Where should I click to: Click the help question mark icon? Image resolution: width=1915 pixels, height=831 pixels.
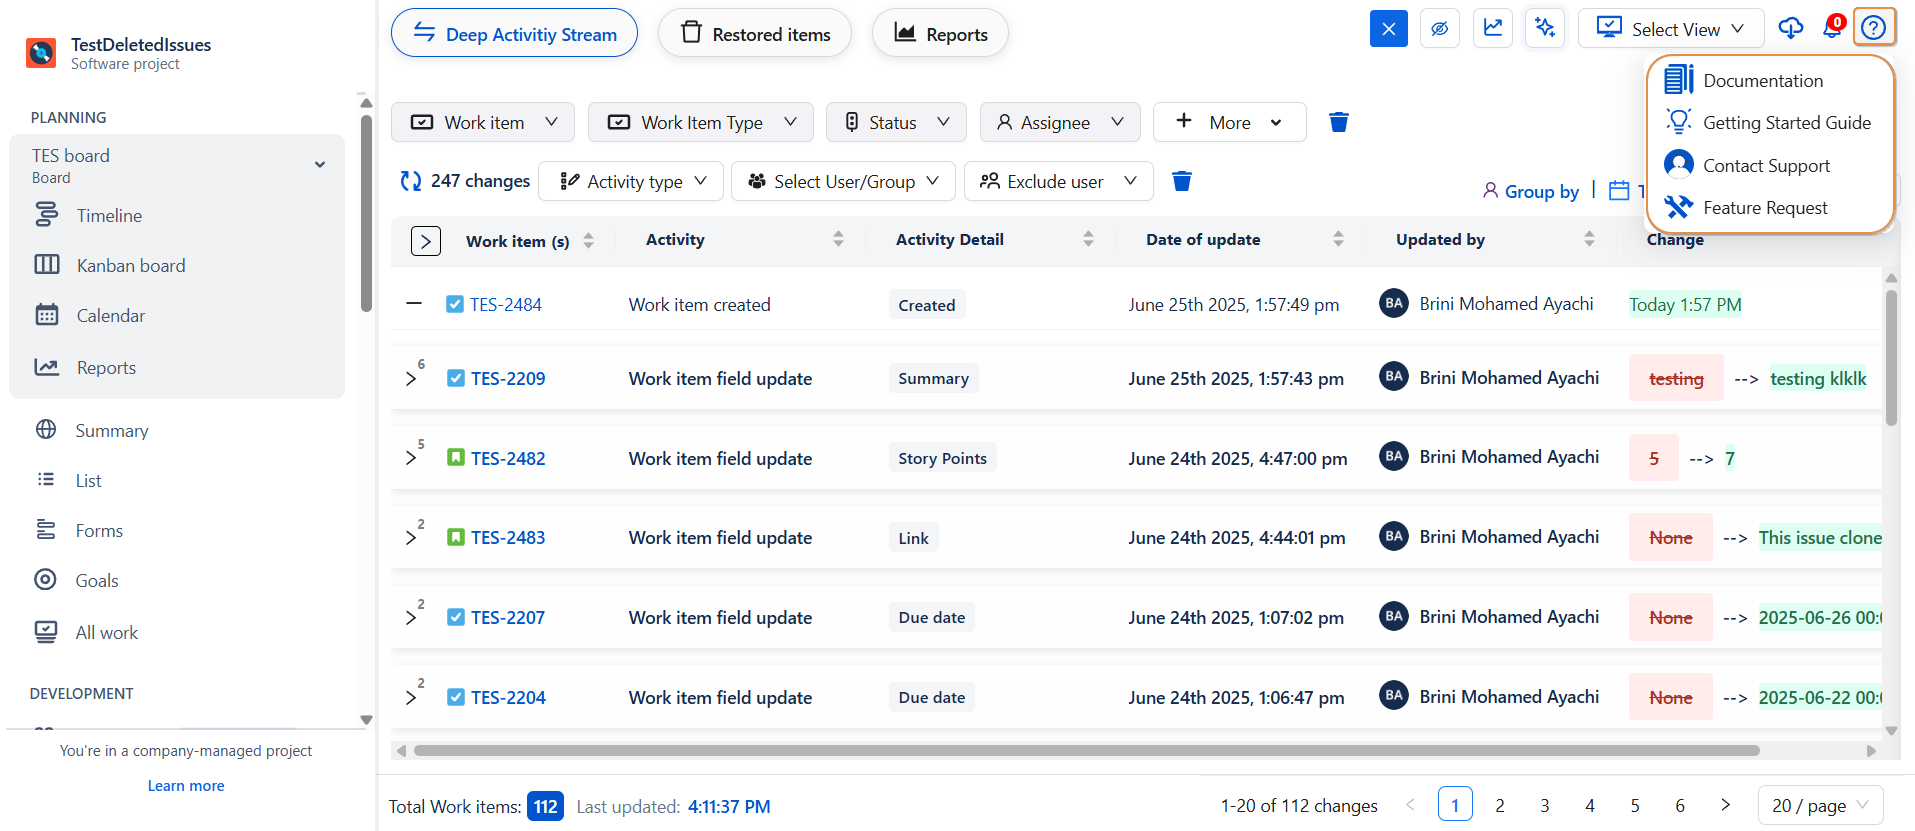[1874, 28]
